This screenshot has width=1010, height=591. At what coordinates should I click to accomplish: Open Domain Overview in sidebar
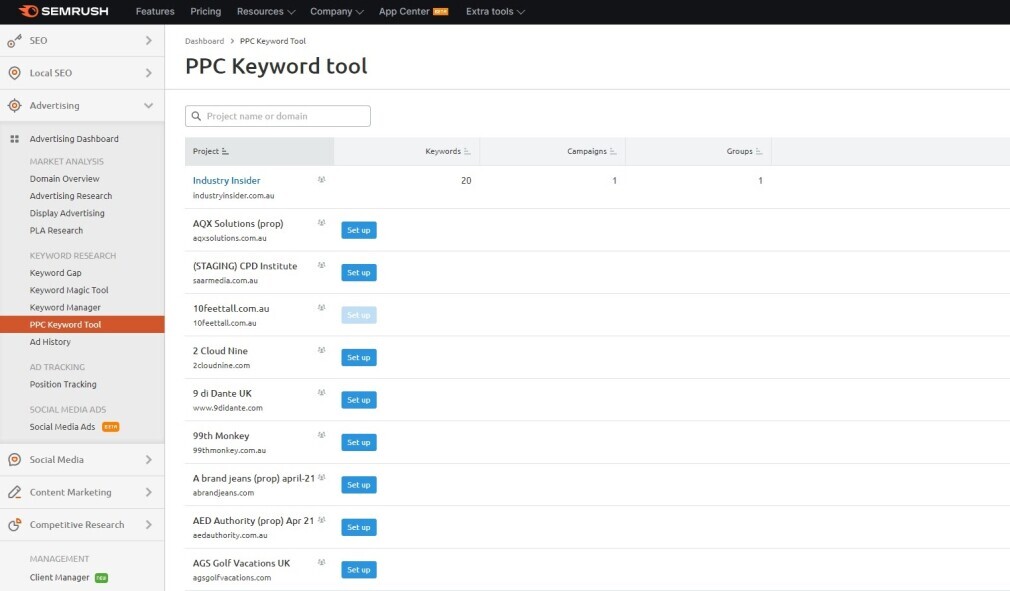pyautogui.click(x=64, y=179)
